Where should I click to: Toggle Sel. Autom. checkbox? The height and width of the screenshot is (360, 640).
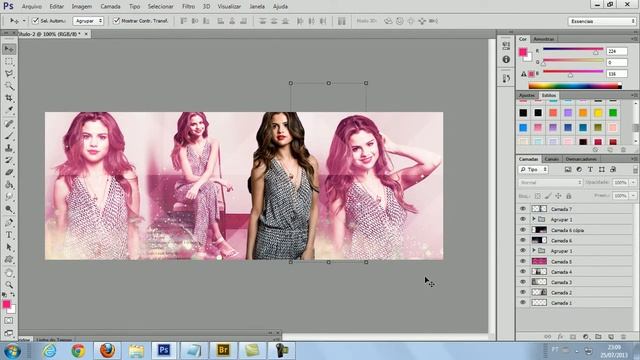tap(36, 20)
